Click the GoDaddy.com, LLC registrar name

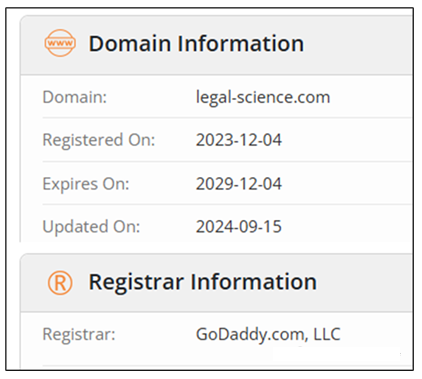(268, 335)
